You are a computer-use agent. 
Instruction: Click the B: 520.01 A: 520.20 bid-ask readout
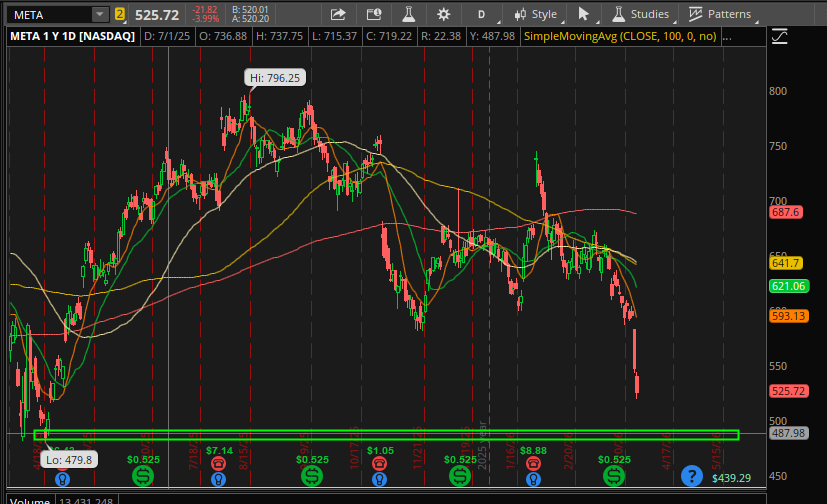pos(251,14)
